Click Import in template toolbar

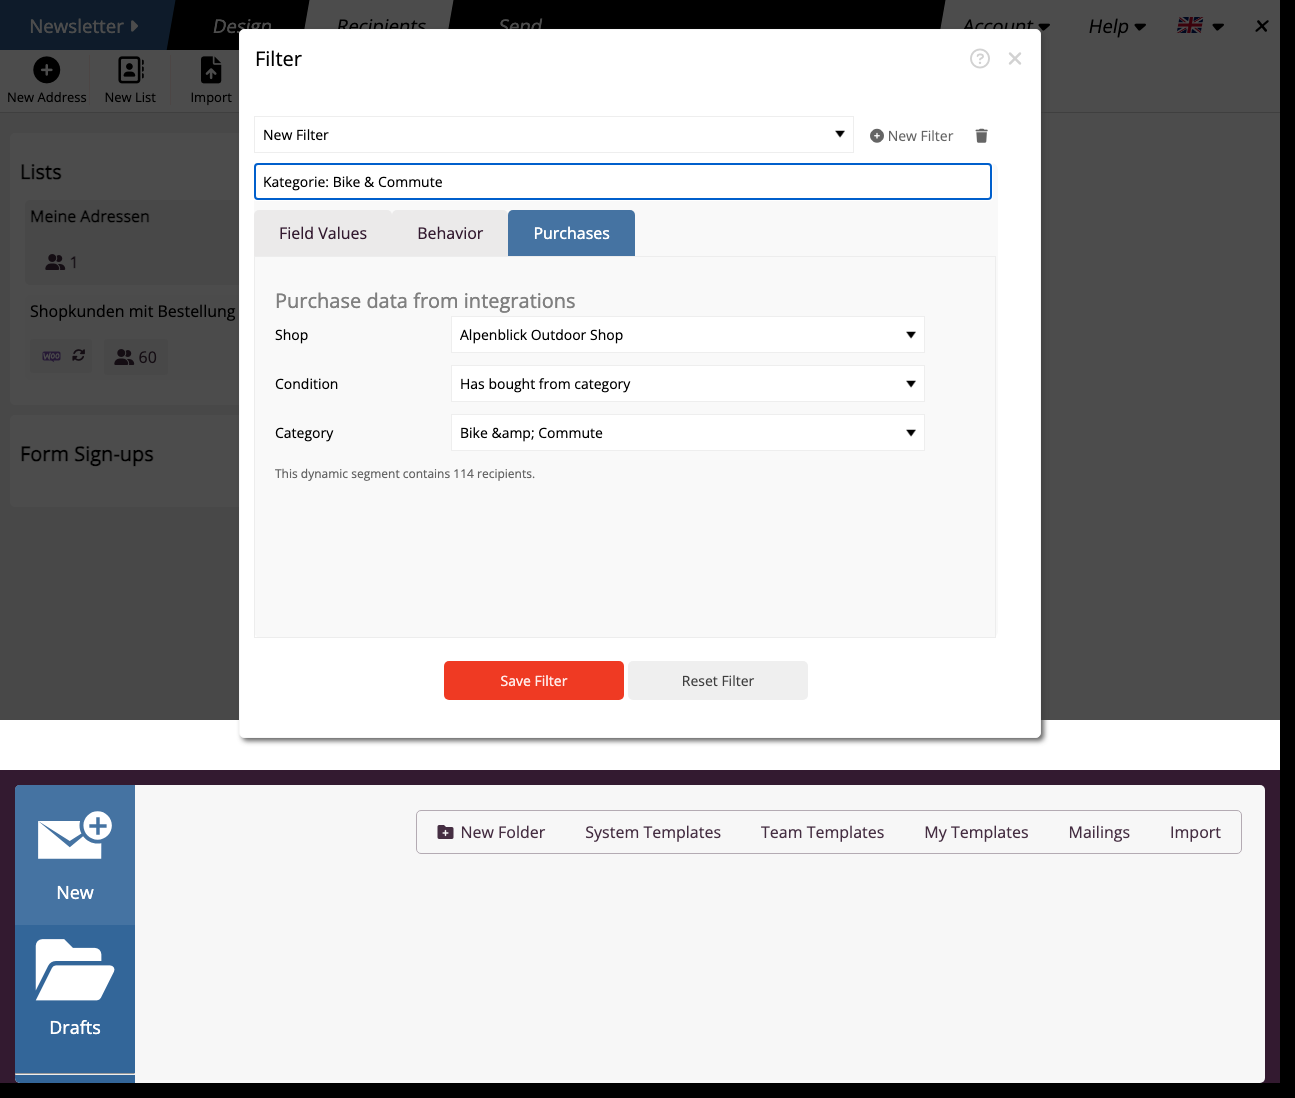point(1195,832)
